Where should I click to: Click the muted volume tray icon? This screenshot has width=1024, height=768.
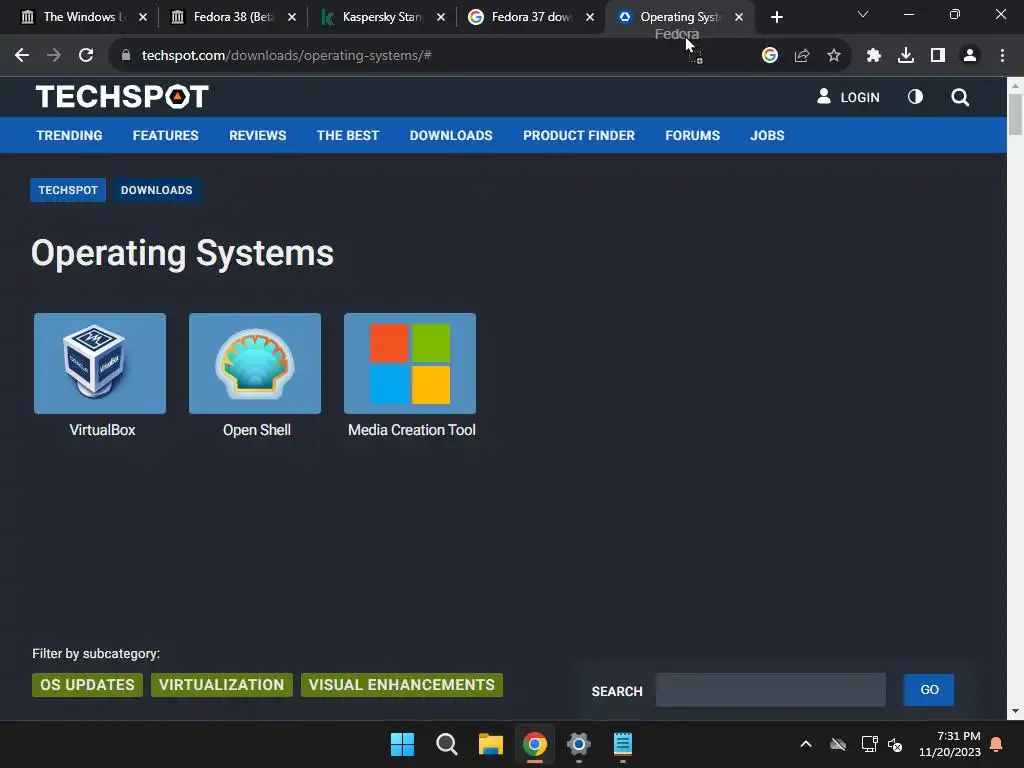pos(895,744)
